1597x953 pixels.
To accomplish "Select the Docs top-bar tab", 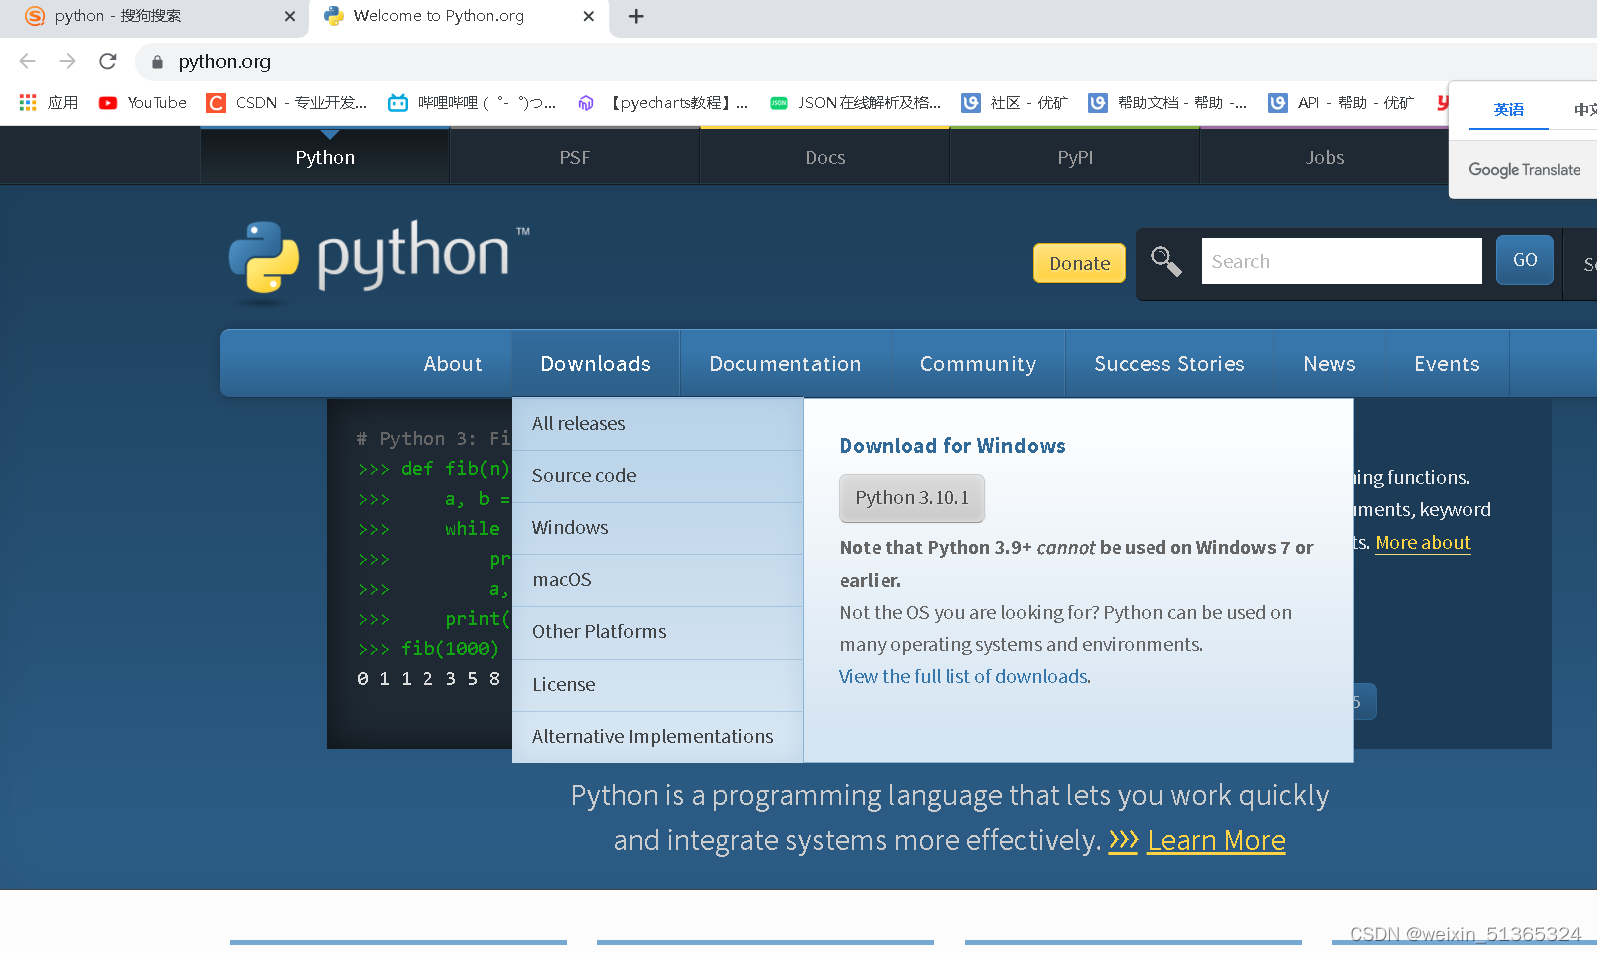I will click(x=825, y=157).
